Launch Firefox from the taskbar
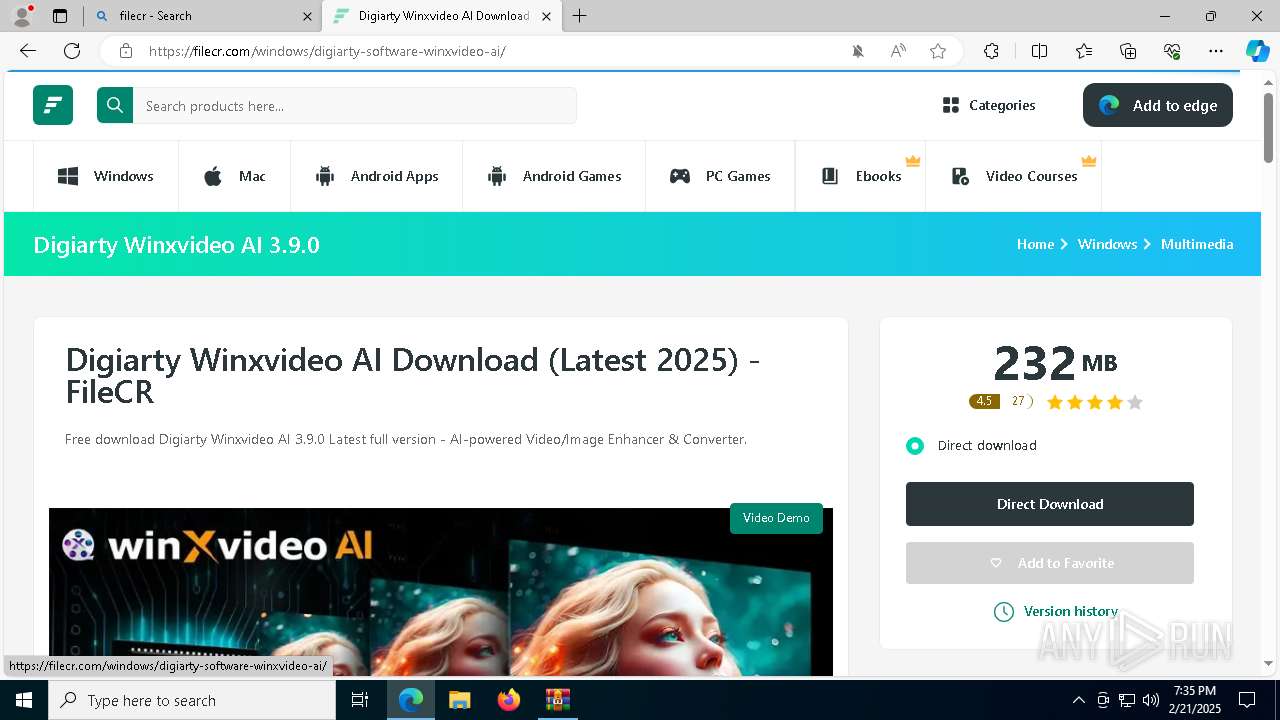 coord(509,700)
